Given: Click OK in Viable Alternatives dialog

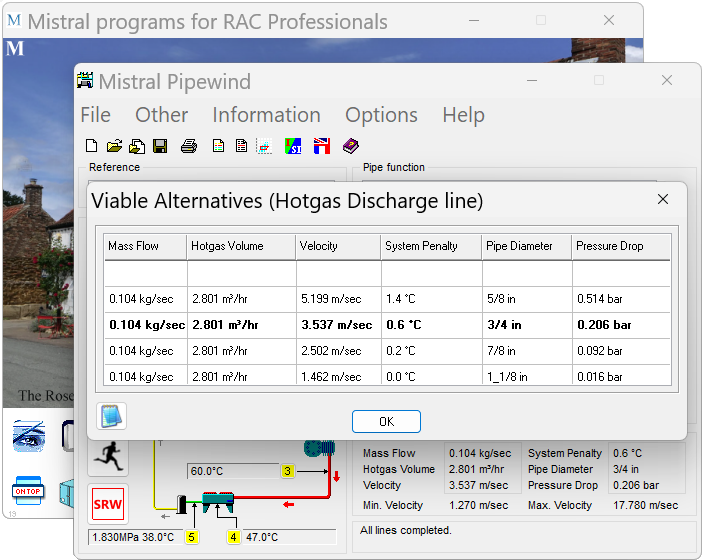Looking at the screenshot, I should coord(386,421).
